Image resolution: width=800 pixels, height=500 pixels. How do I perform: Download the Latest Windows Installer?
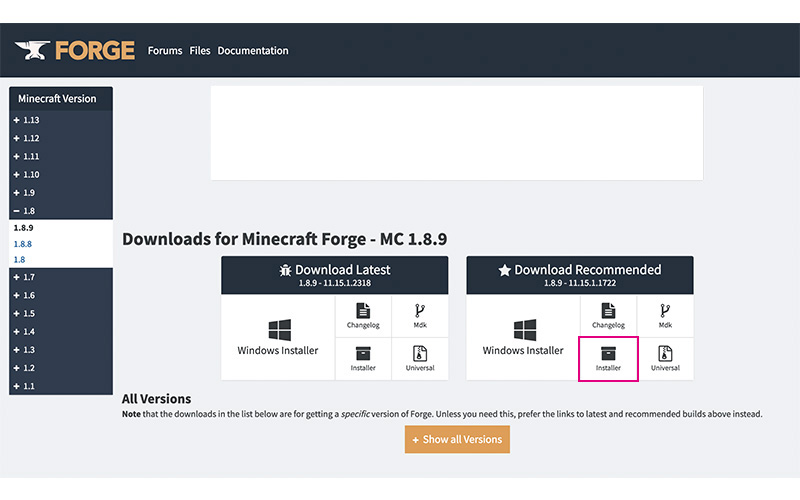pyautogui.click(x=278, y=337)
